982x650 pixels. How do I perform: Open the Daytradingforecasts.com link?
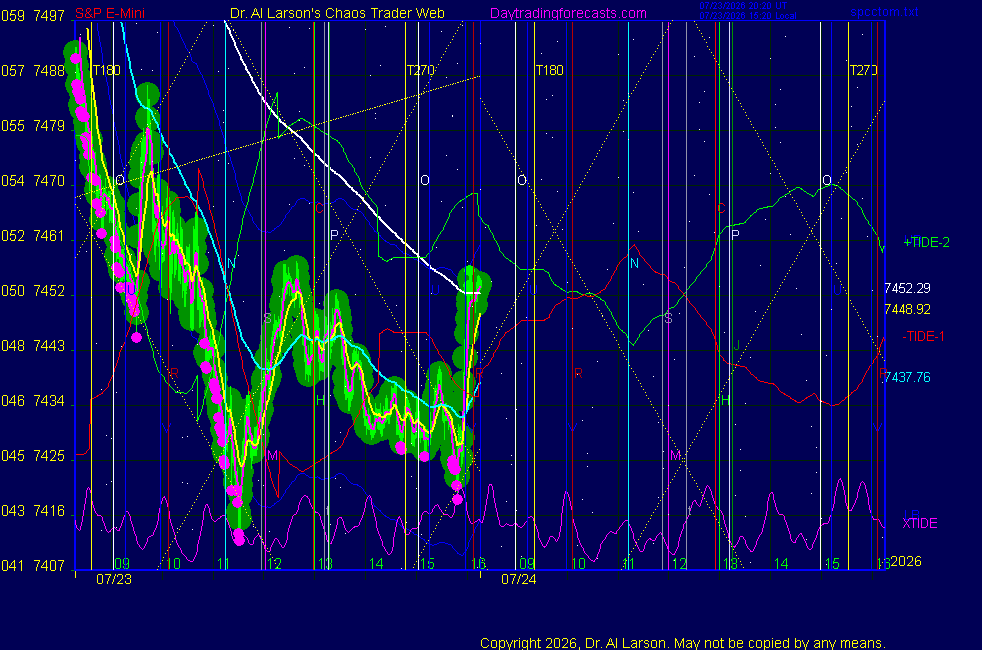pyautogui.click(x=568, y=13)
